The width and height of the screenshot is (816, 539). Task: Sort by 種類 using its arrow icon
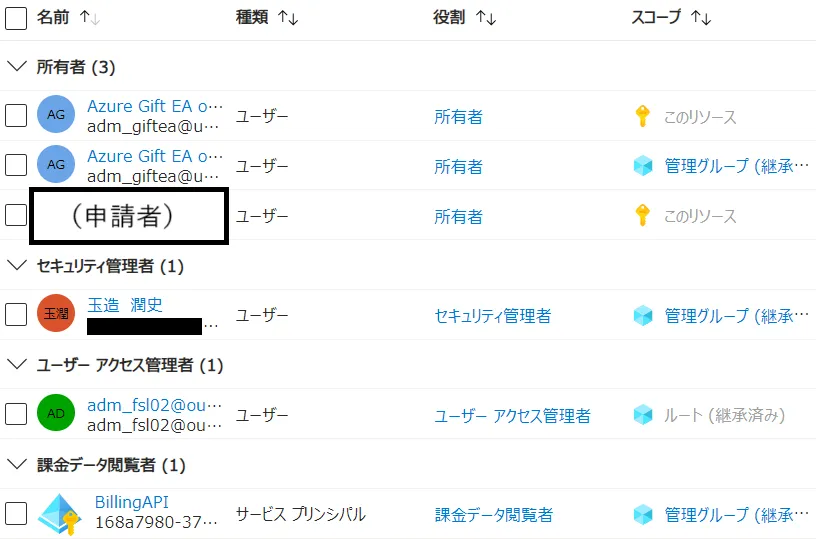coord(288,18)
